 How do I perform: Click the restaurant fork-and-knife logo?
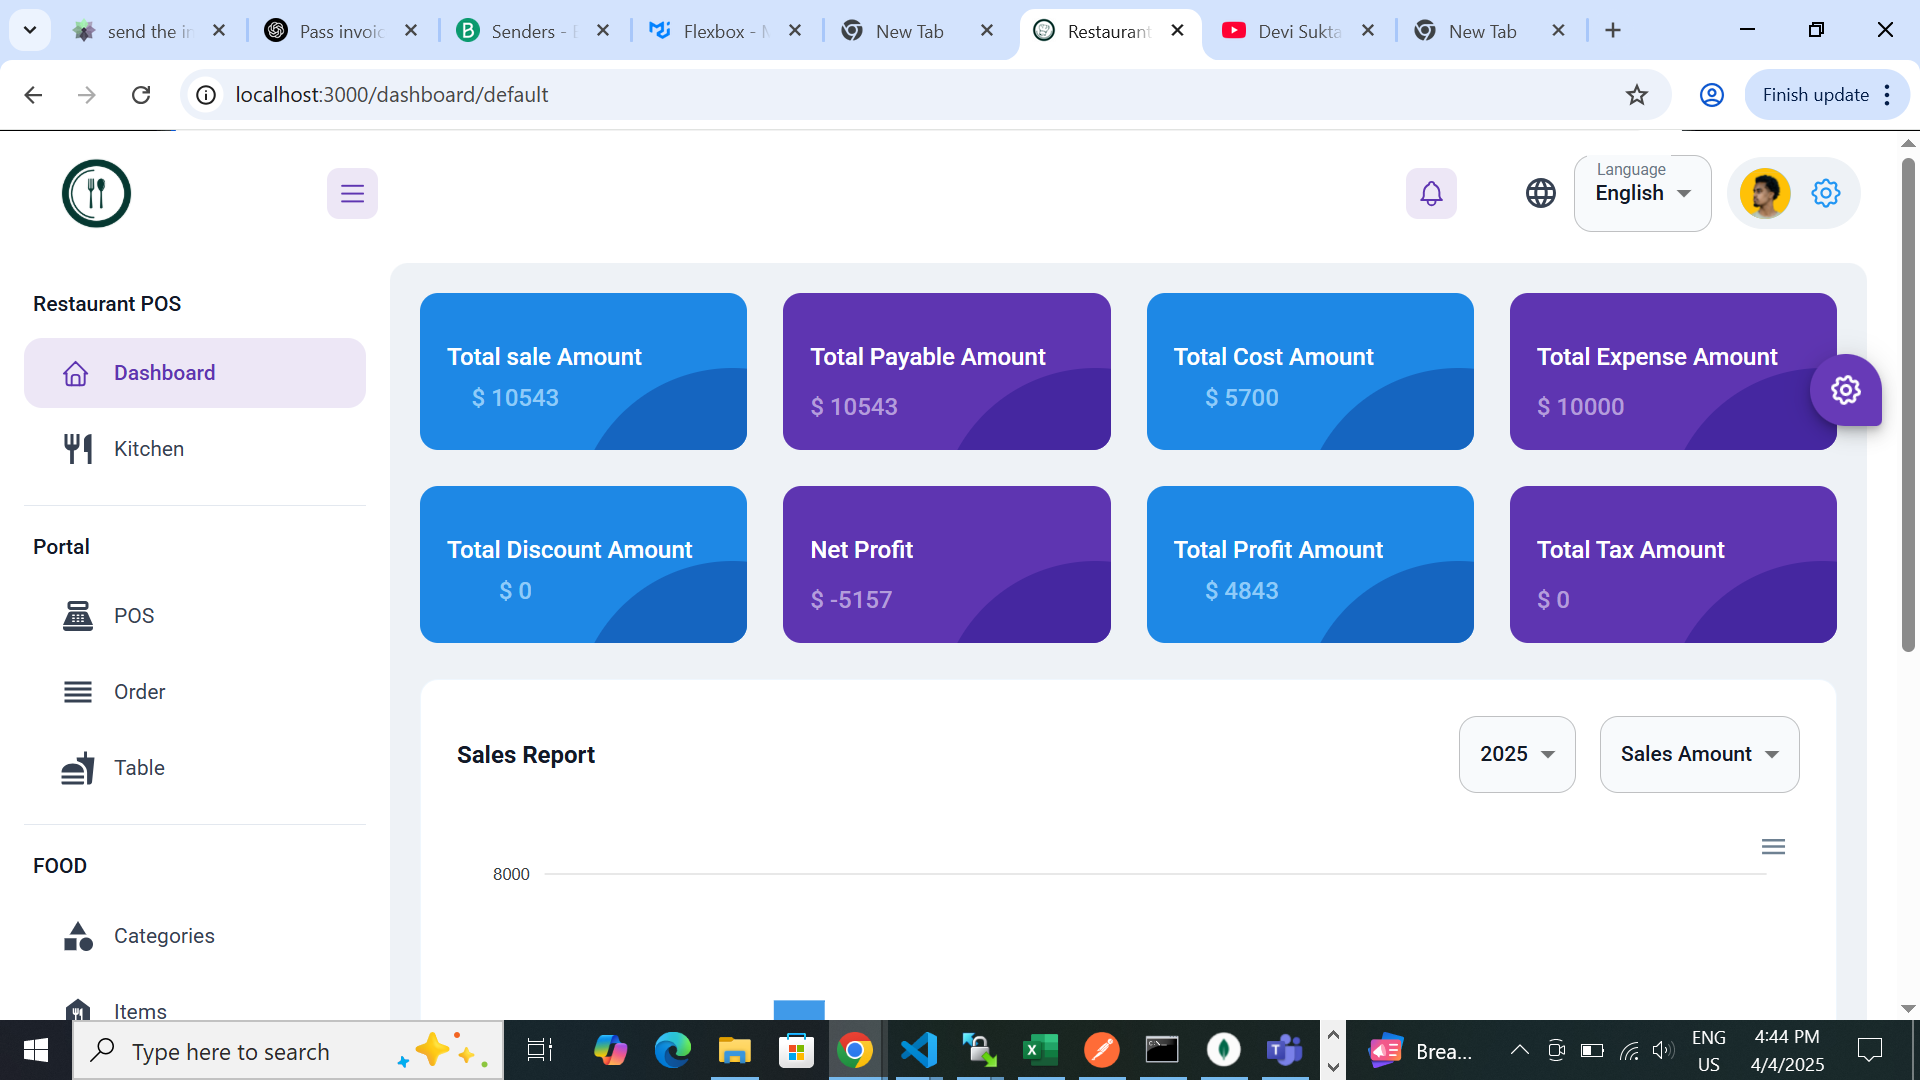[96, 193]
